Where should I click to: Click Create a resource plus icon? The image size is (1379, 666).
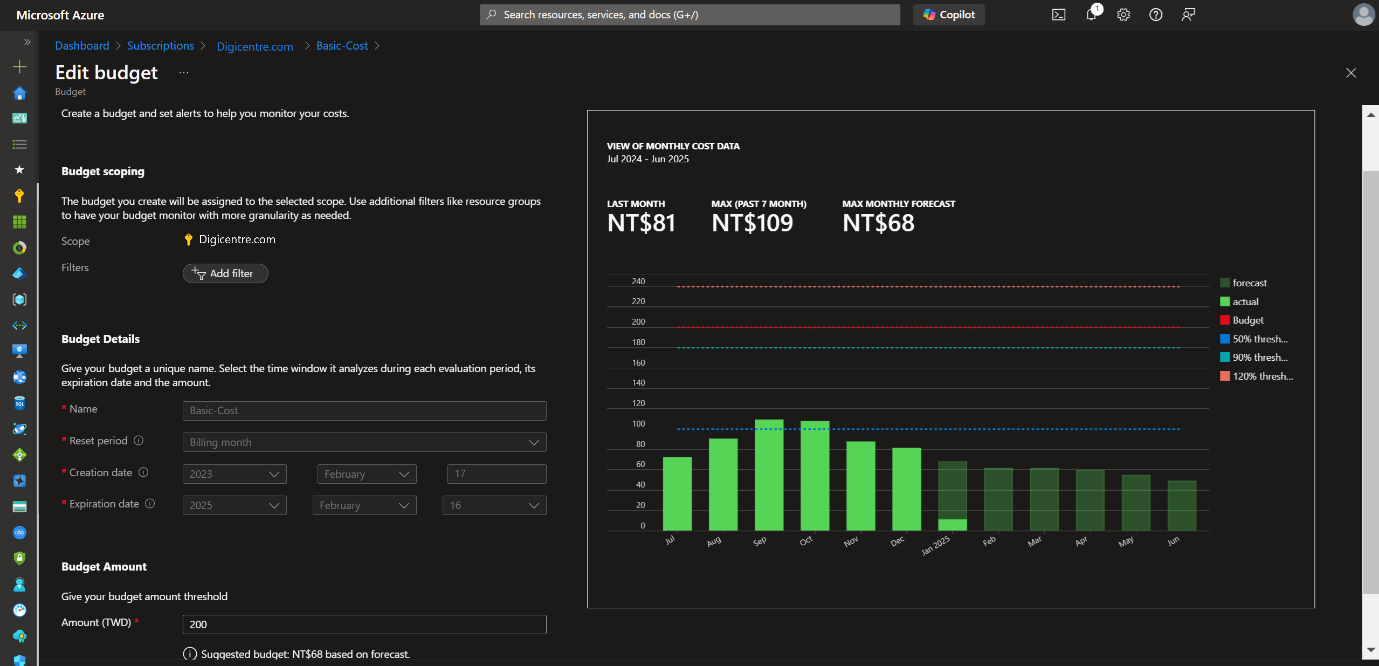pos(19,67)
